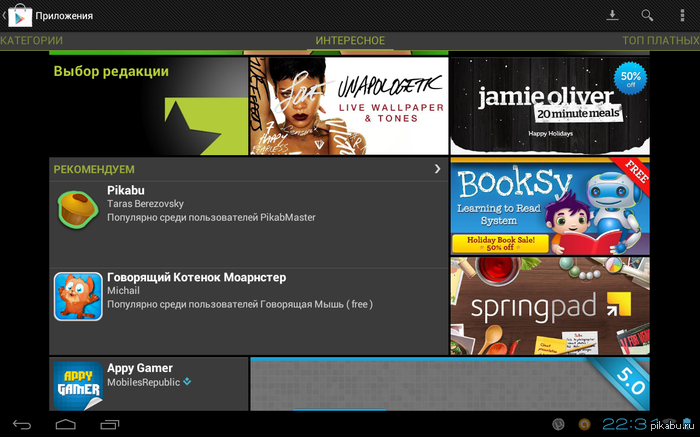Screen dimensions: 700x437
Task: Switch to the КАТЕГОРИИ tab
Action: (x=31, y=41)
